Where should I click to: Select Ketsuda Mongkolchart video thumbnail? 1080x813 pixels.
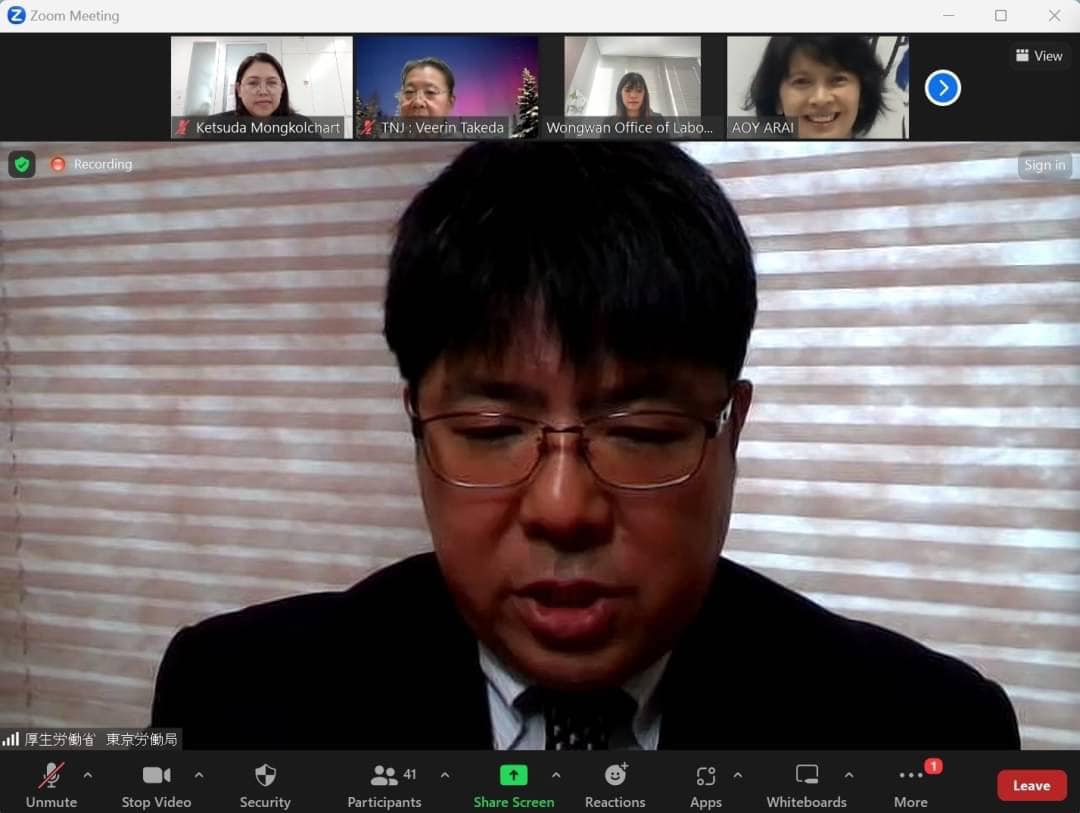tap(261, 87)
